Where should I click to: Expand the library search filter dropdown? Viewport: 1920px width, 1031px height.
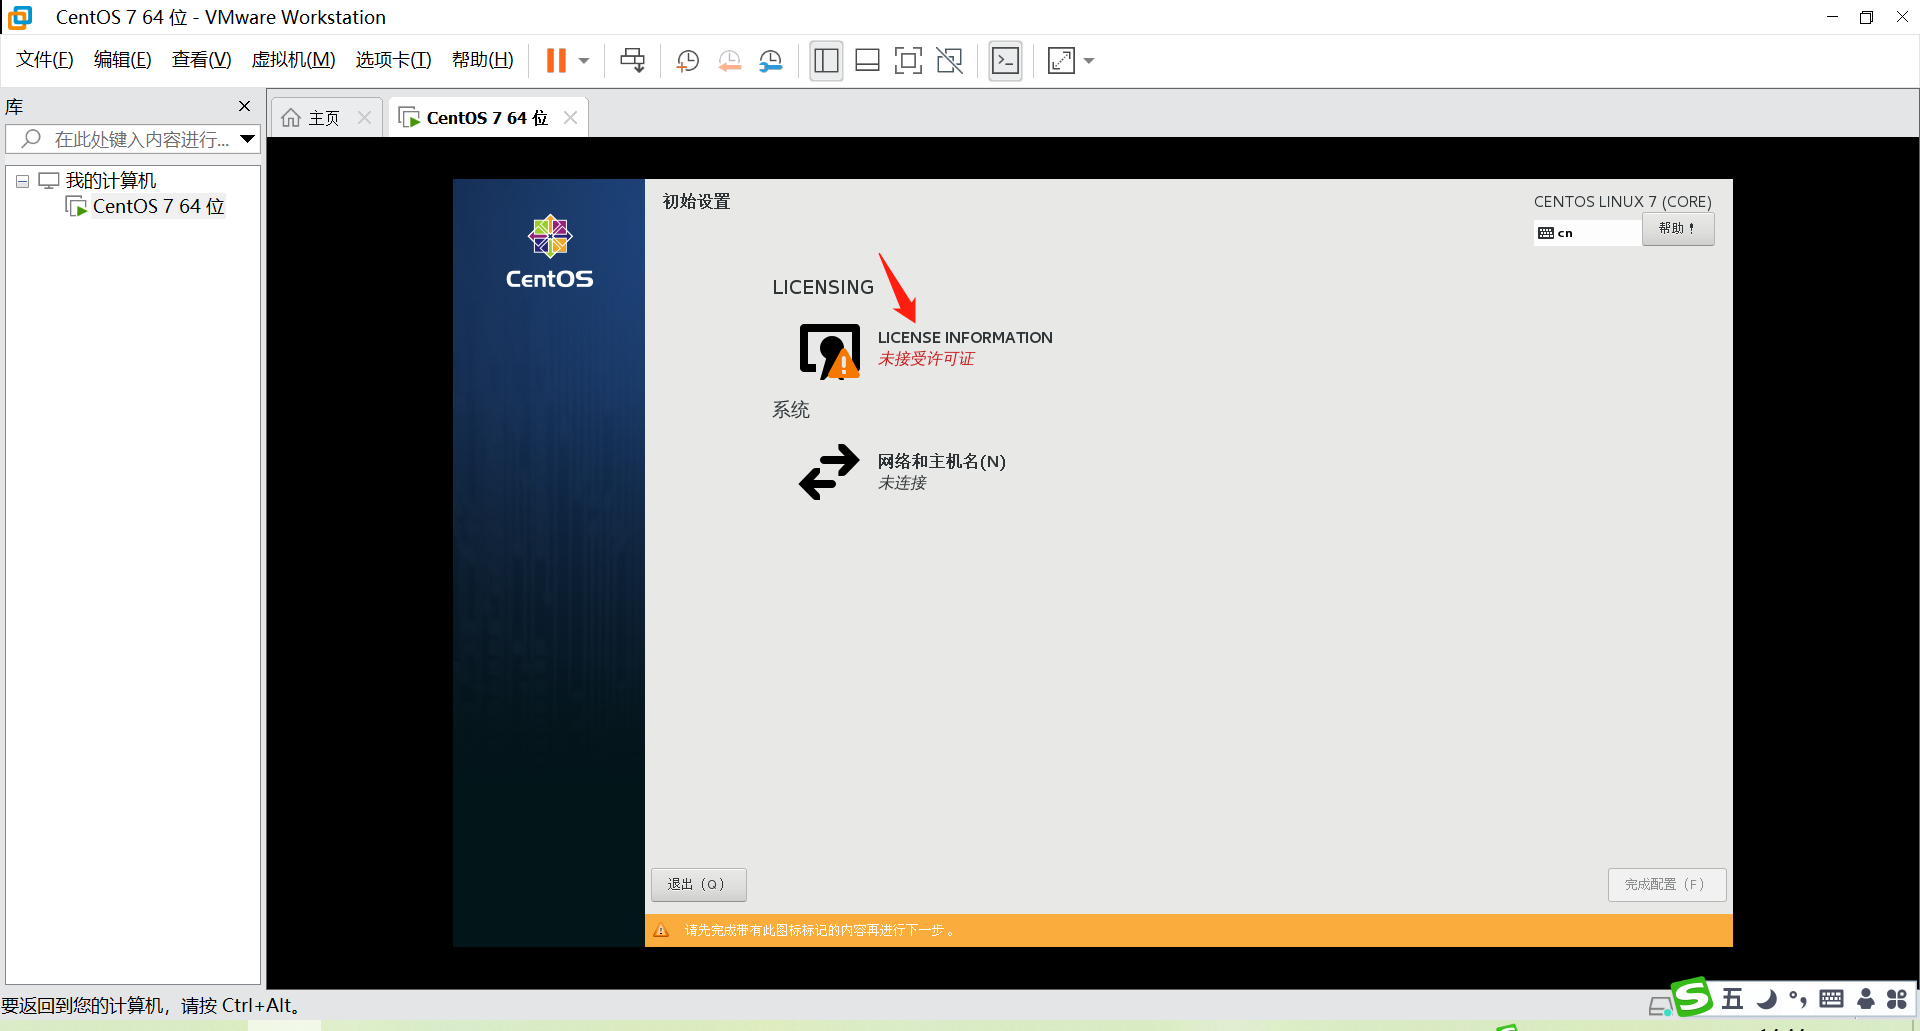[247, 139]
